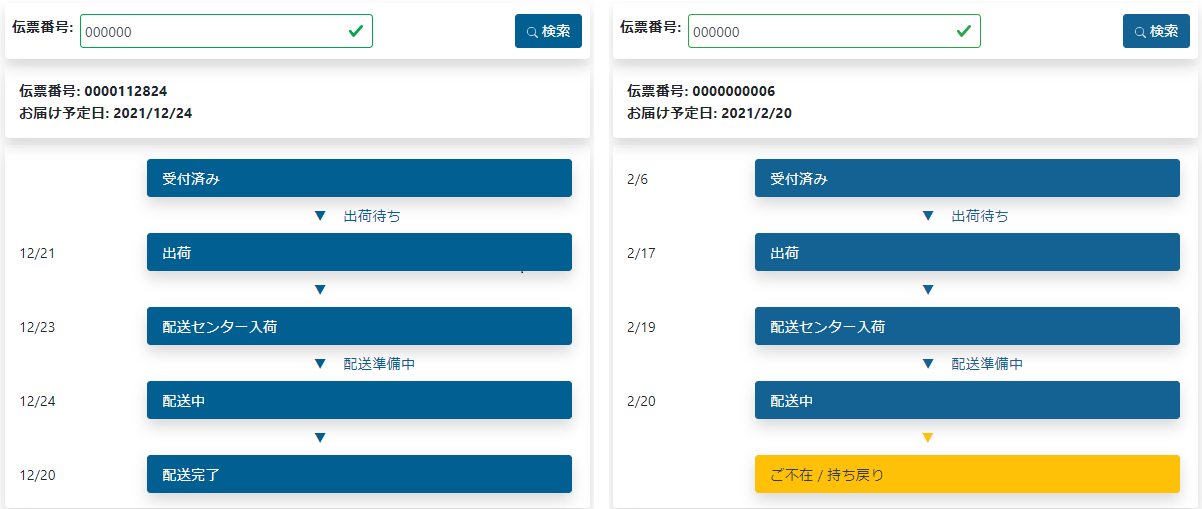The image size is (1202, 509).
Task: Click the 配送完了 step bar
Action: point(359,474)
